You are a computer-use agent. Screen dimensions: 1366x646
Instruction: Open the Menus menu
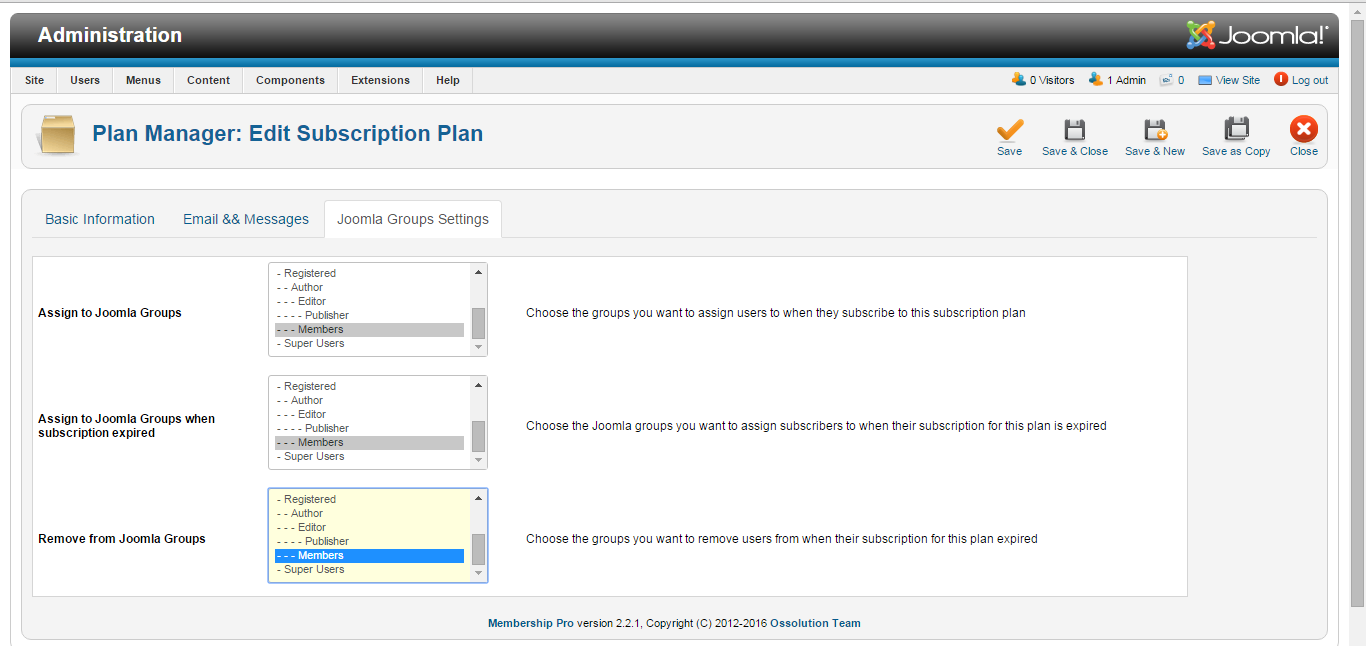[143, 80]
